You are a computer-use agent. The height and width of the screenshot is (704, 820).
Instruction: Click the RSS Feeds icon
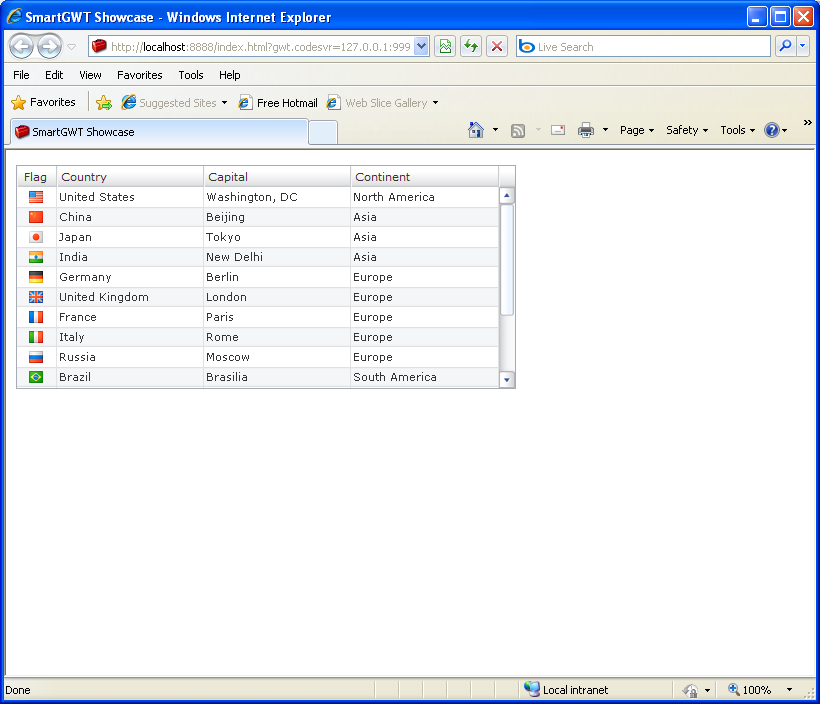(518, 130)
